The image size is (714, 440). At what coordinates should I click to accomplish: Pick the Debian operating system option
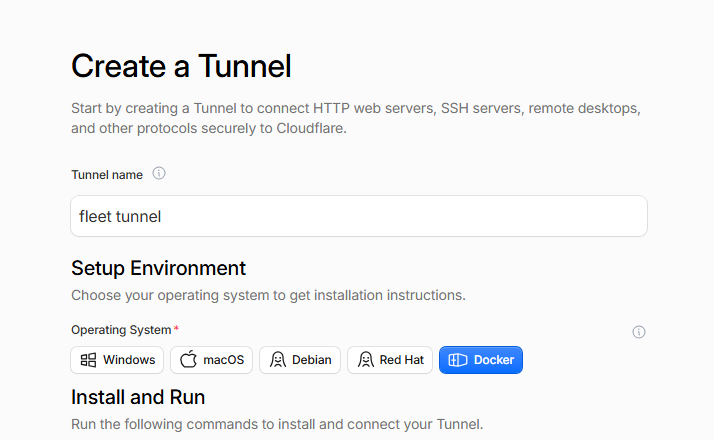pyautogui.click(x=300, y=360)
